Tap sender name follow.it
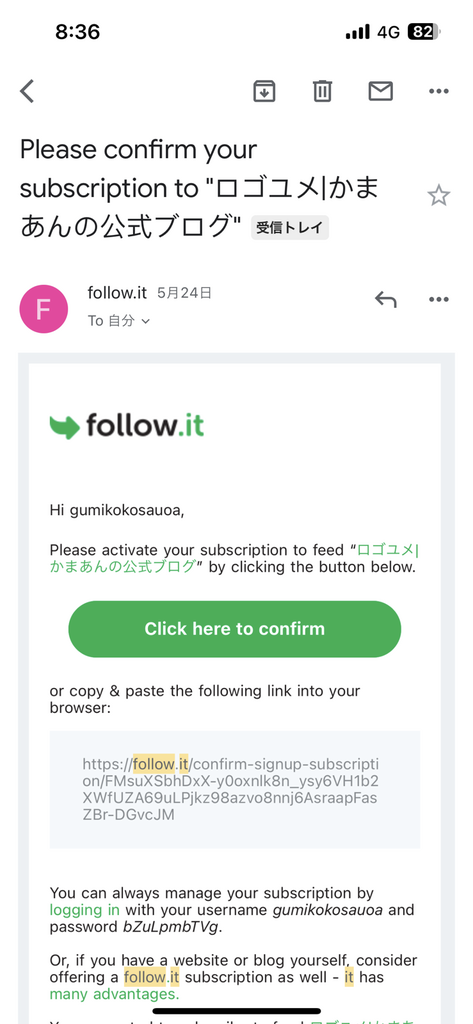The height and width of the screenshot is (1024, 473). click(117, 293)
